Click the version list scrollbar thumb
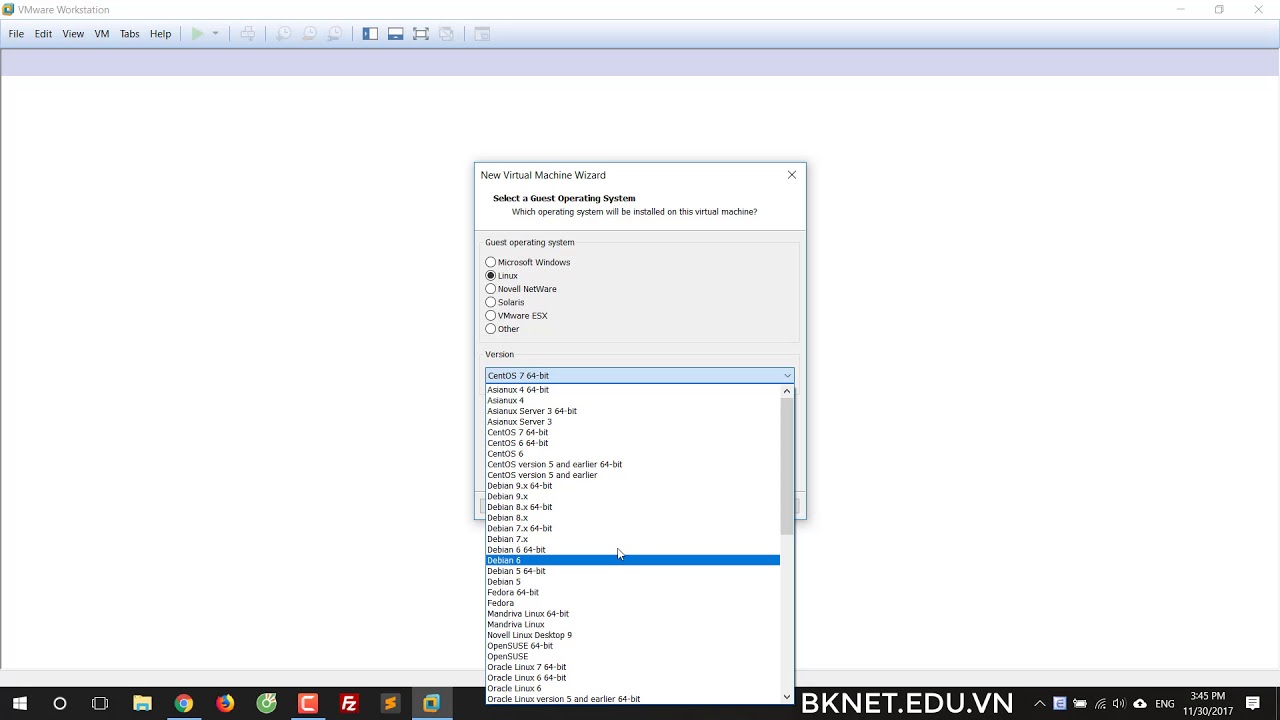Screen dimensions: 1280x720 [x=787, y=465]
